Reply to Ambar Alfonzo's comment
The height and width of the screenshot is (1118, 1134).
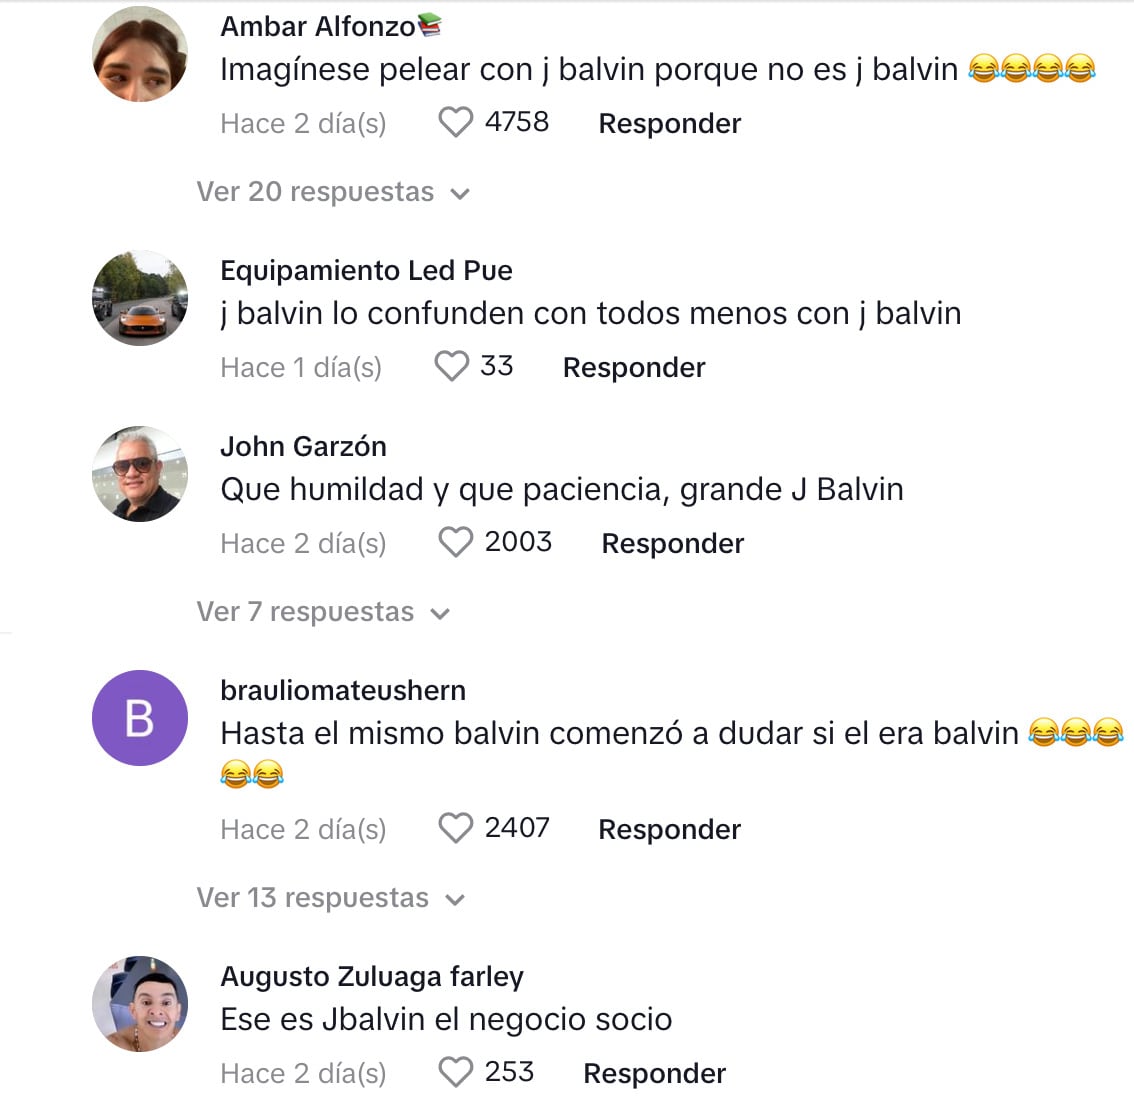[670, 124]
